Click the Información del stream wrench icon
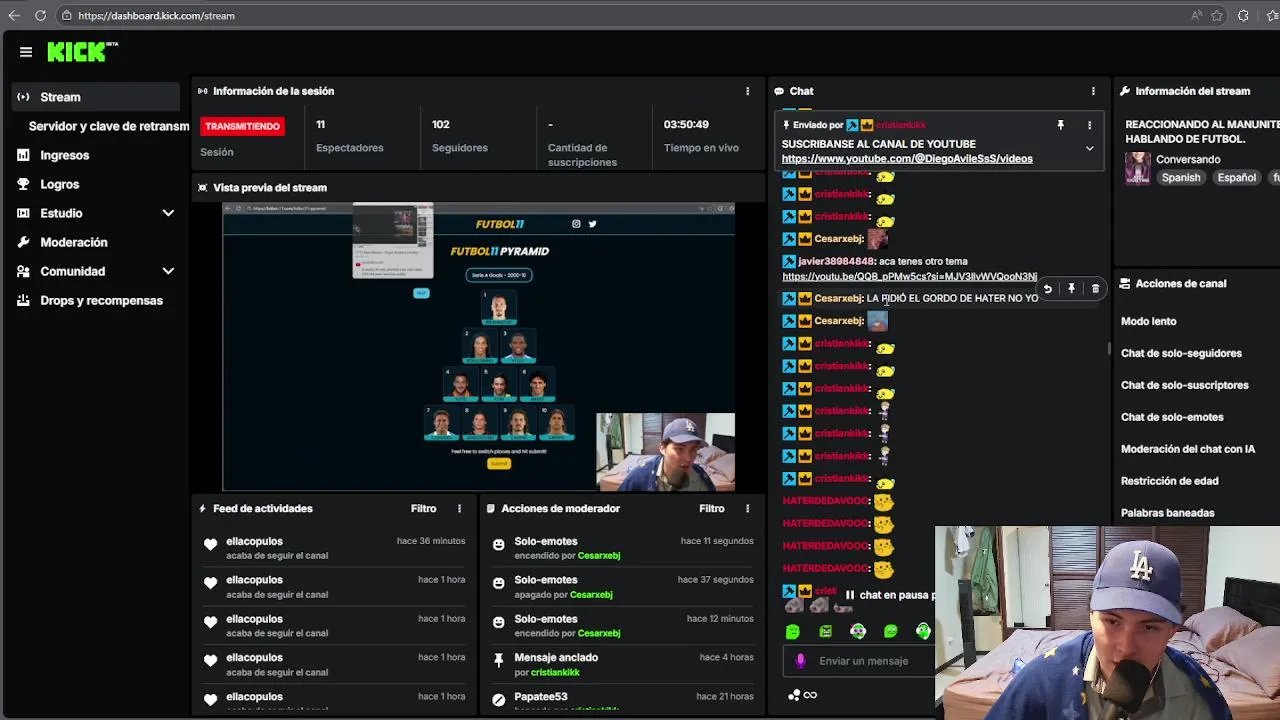The image size is (1280, 720). tap(1125, 91)
